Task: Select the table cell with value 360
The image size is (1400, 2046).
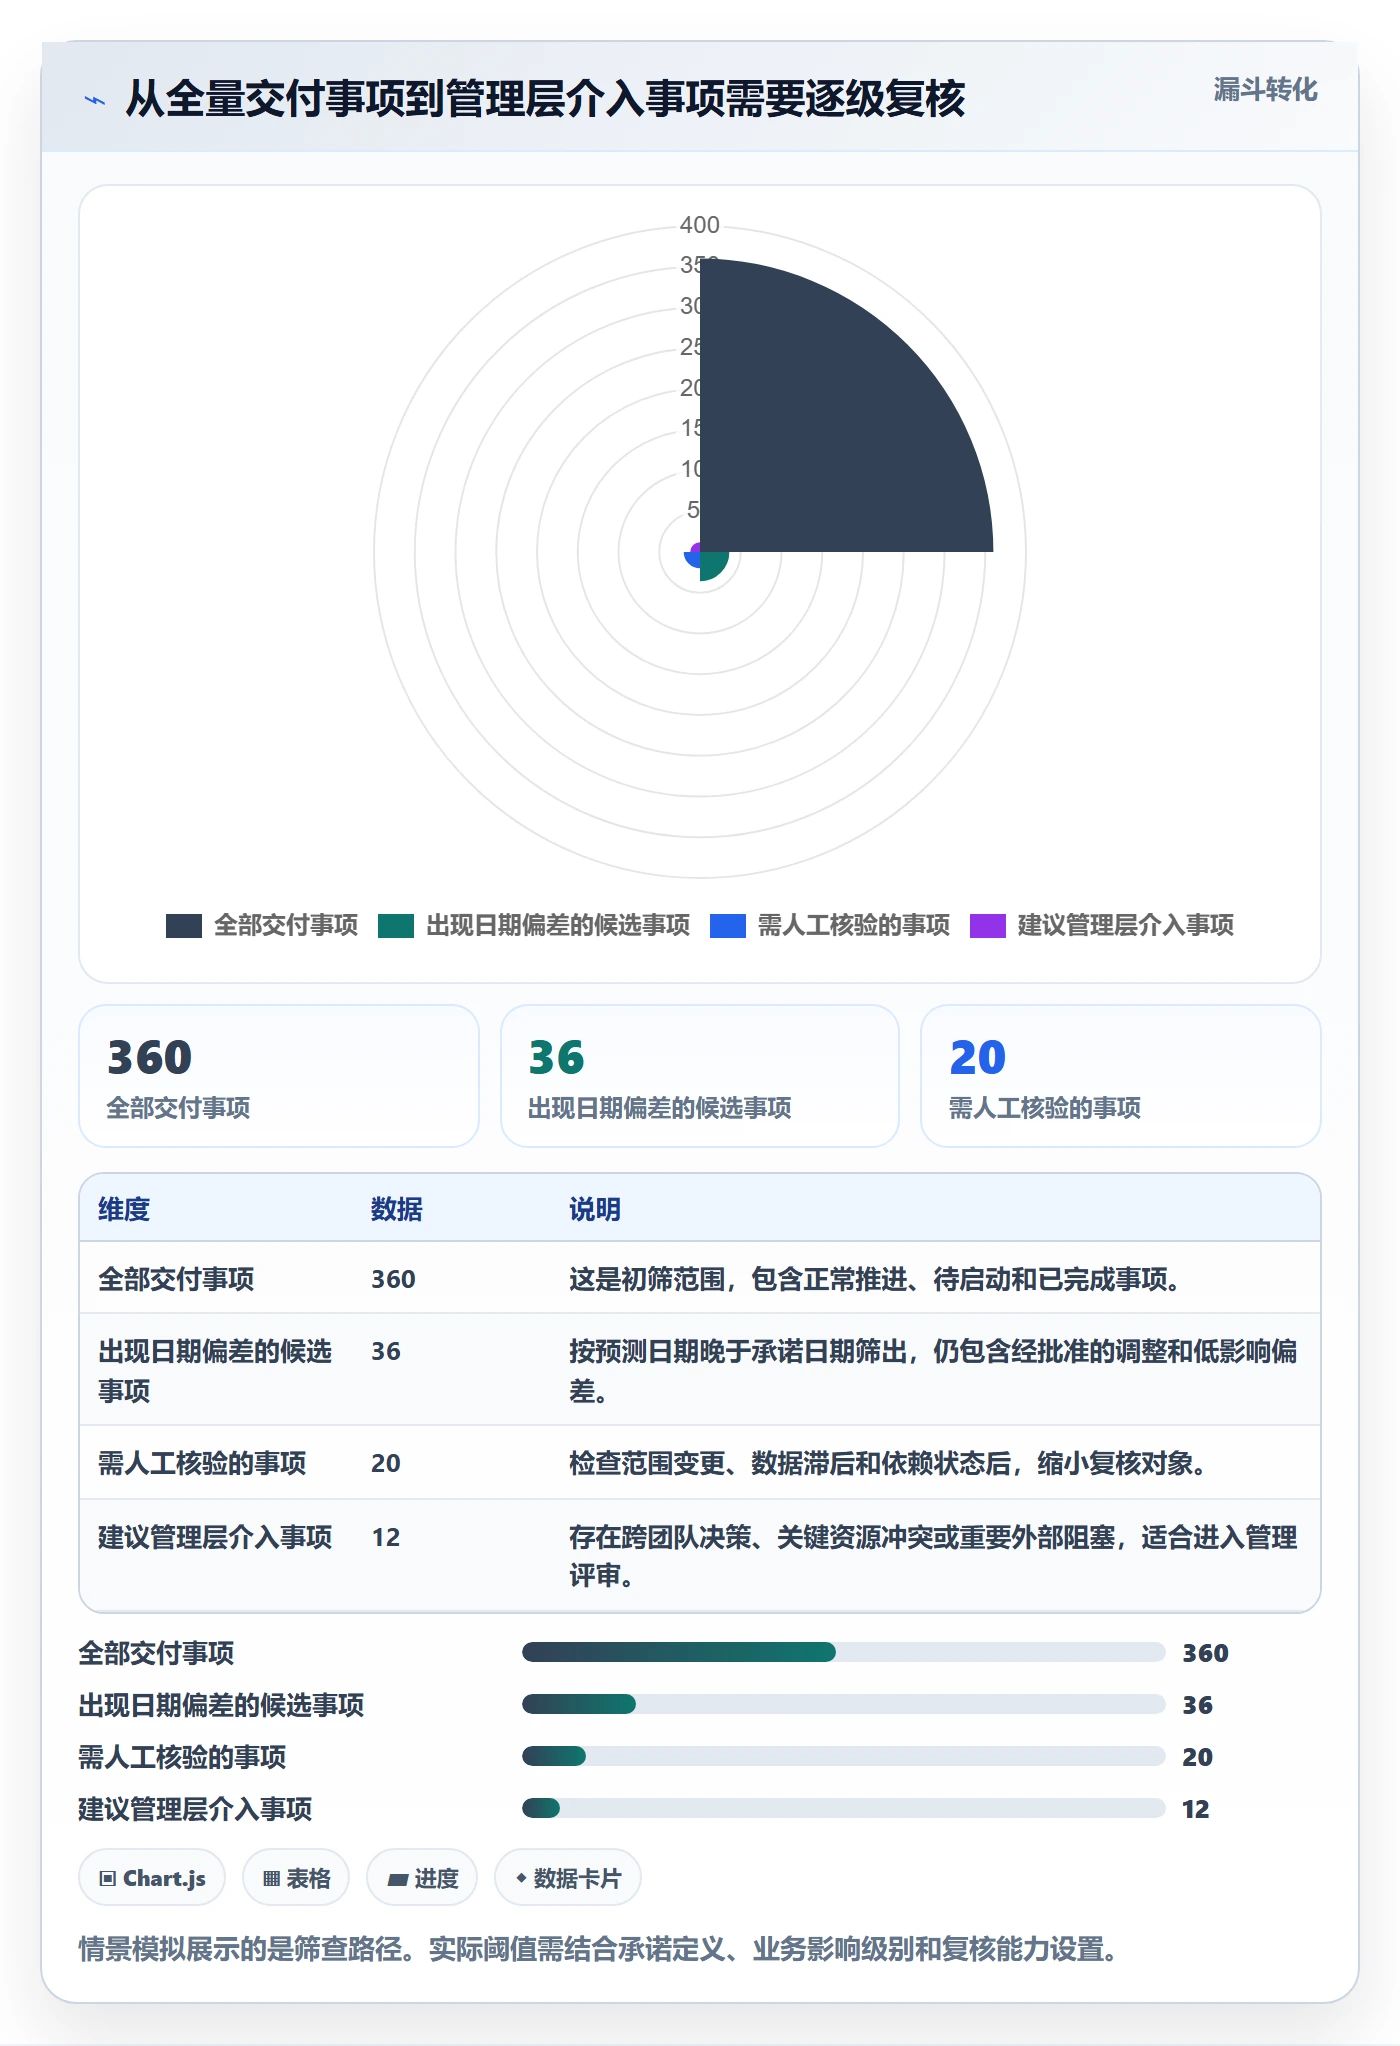Action: pos(393,1279)
